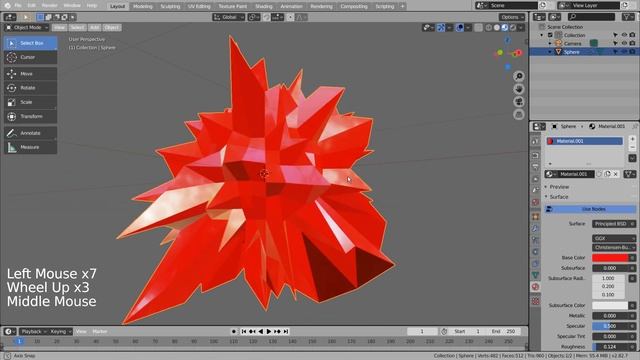Screen dimensions: 640x360
Task: Click the Base Color red swatch
Action: coord(610,258)
